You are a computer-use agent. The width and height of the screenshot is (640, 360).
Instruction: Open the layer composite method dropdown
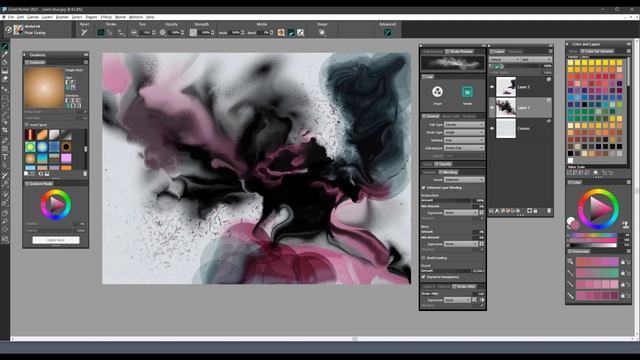pyautogui.click(x=504, y=59)
